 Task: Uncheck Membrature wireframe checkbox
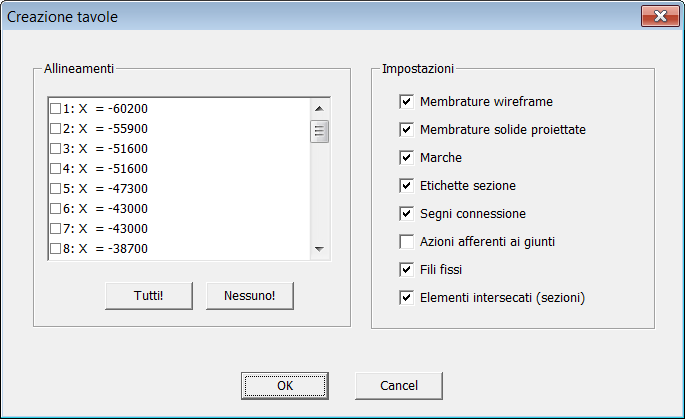[x=406, y=101]
